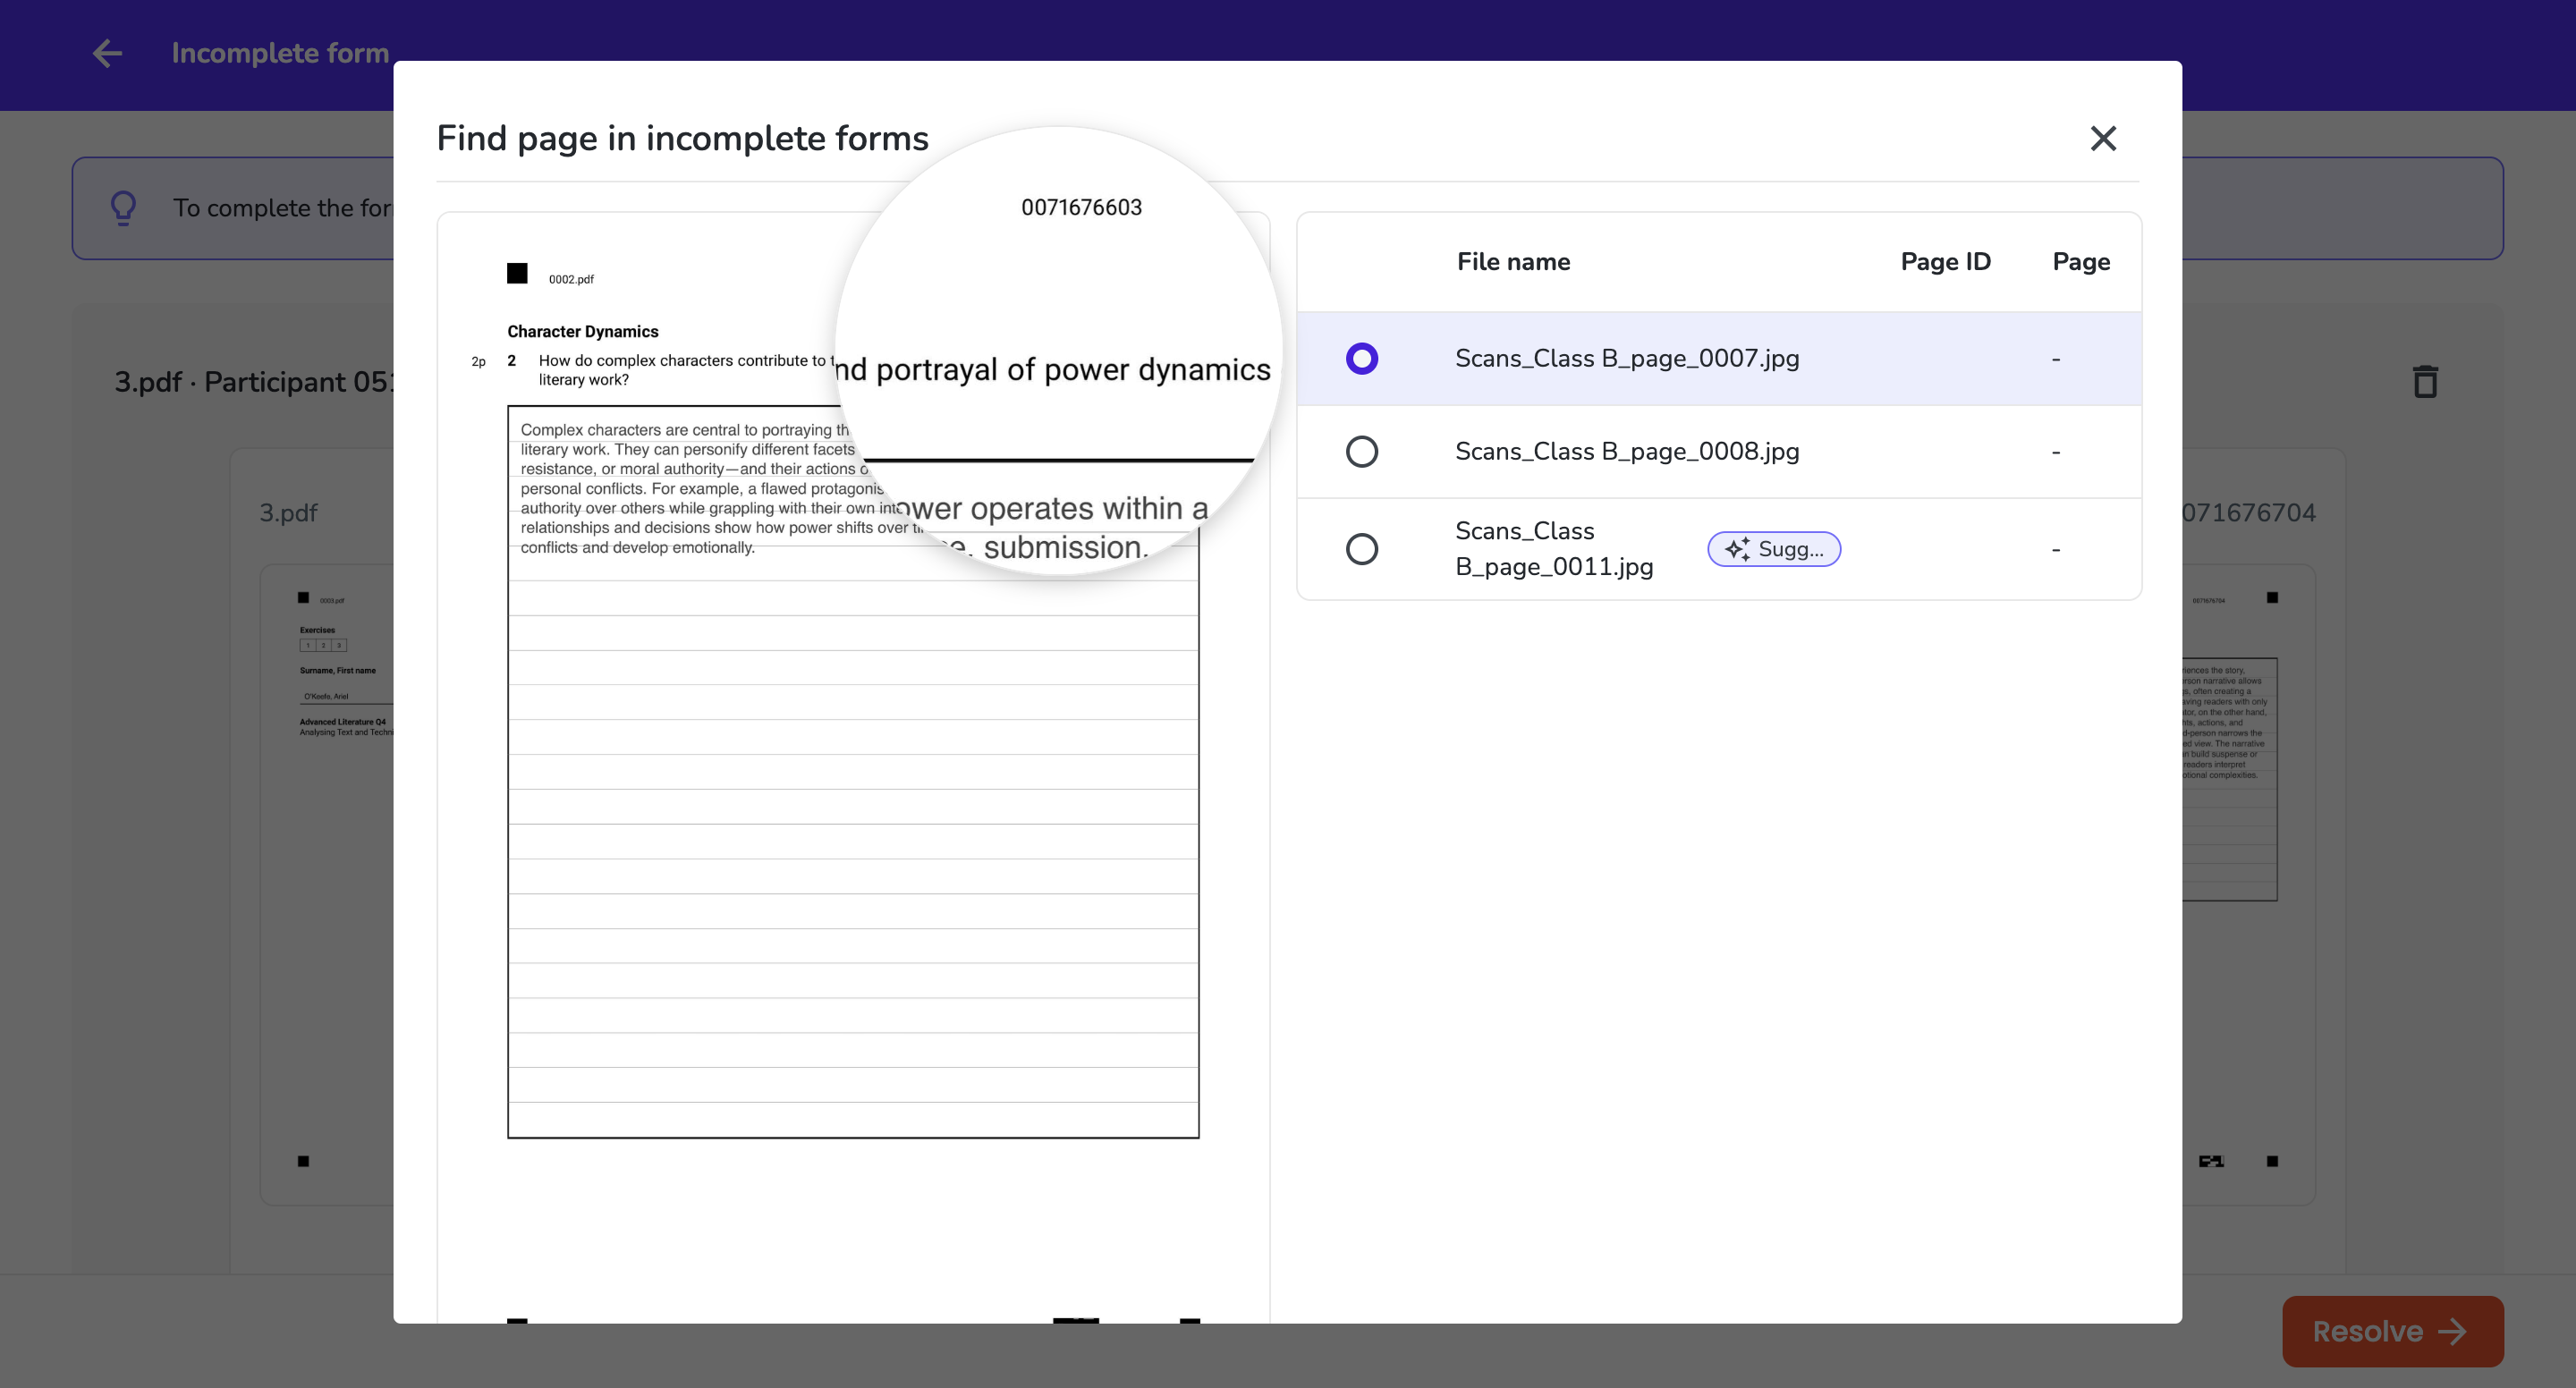Click the 0002.pdf label in the preview
The image size is (2576, 1388).
(x=571, y=279)
